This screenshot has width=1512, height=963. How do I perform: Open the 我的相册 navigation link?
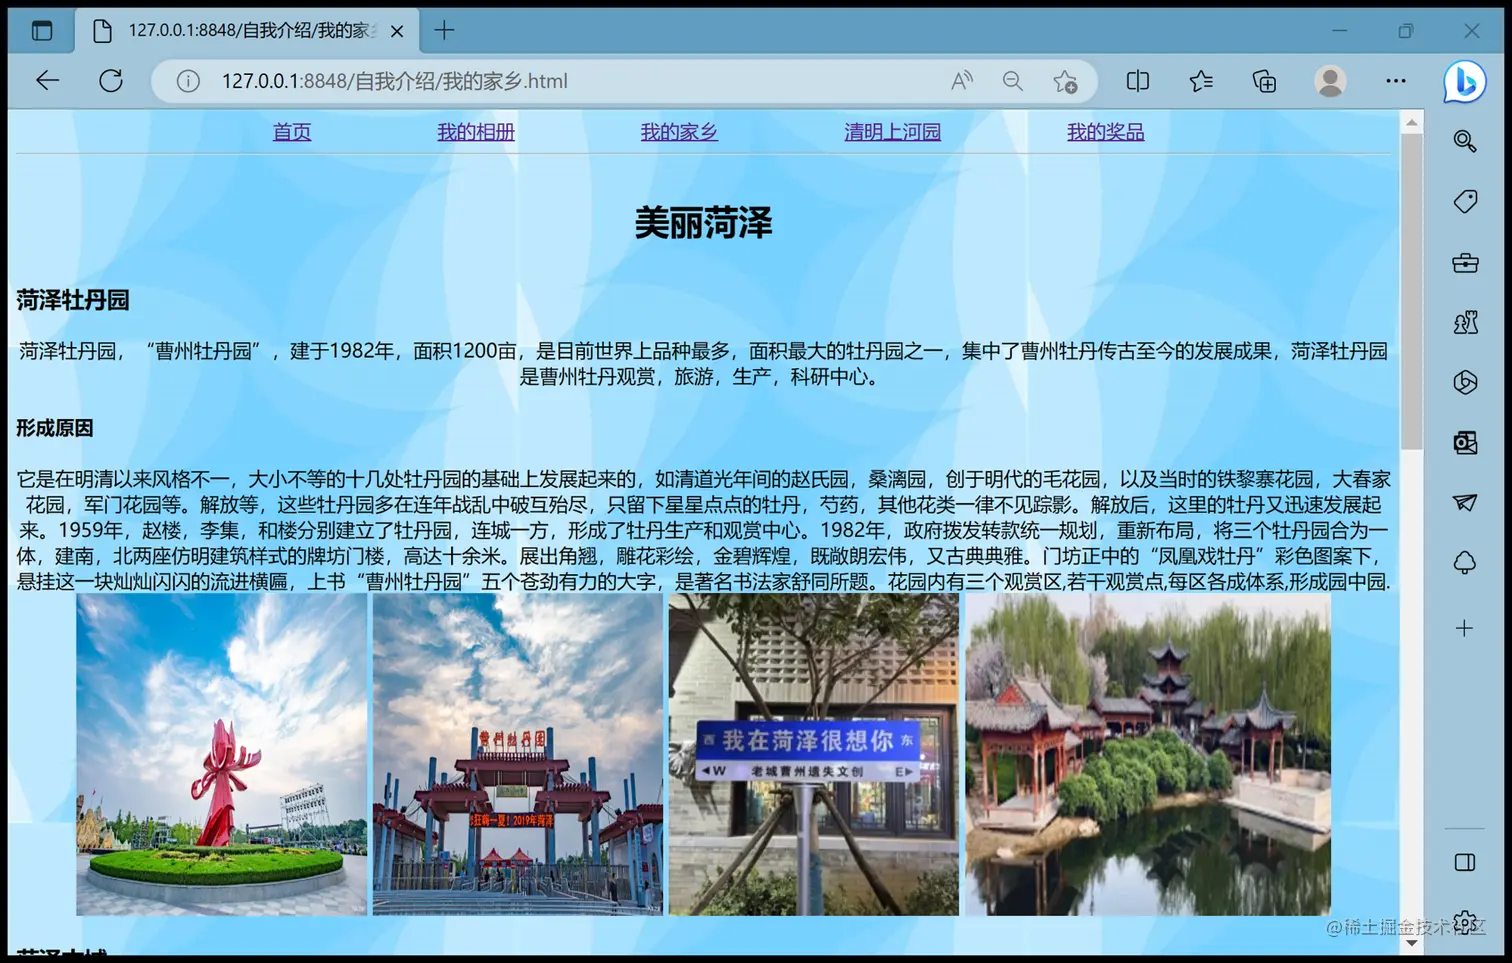click(475, 131)
